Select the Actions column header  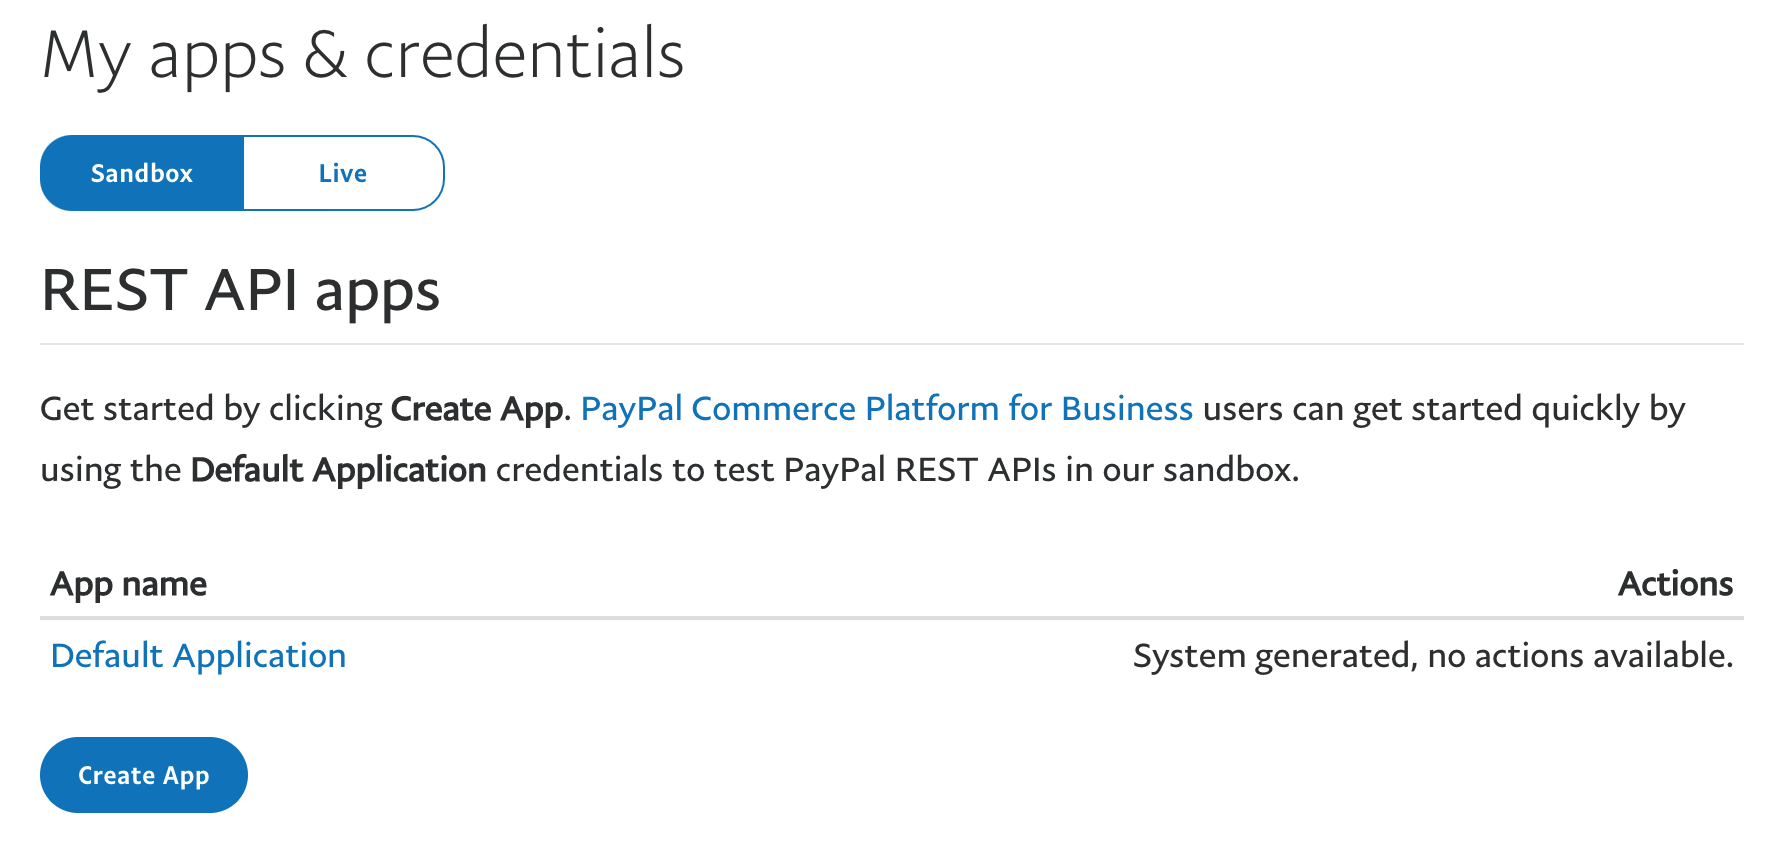click(1675, 584)
